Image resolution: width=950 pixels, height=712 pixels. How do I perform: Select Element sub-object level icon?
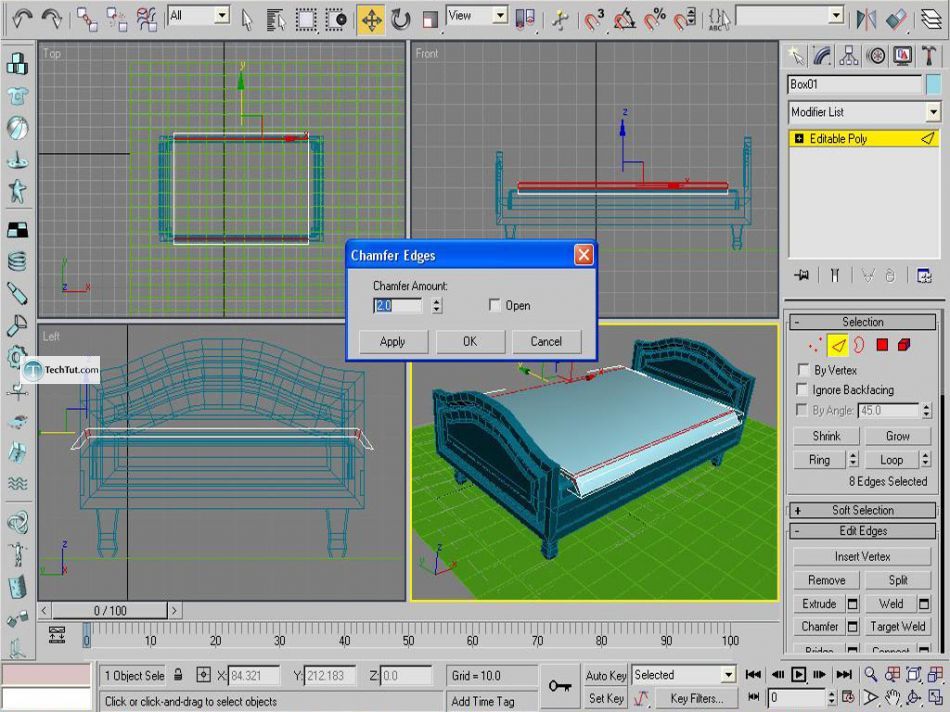[904, 345]
